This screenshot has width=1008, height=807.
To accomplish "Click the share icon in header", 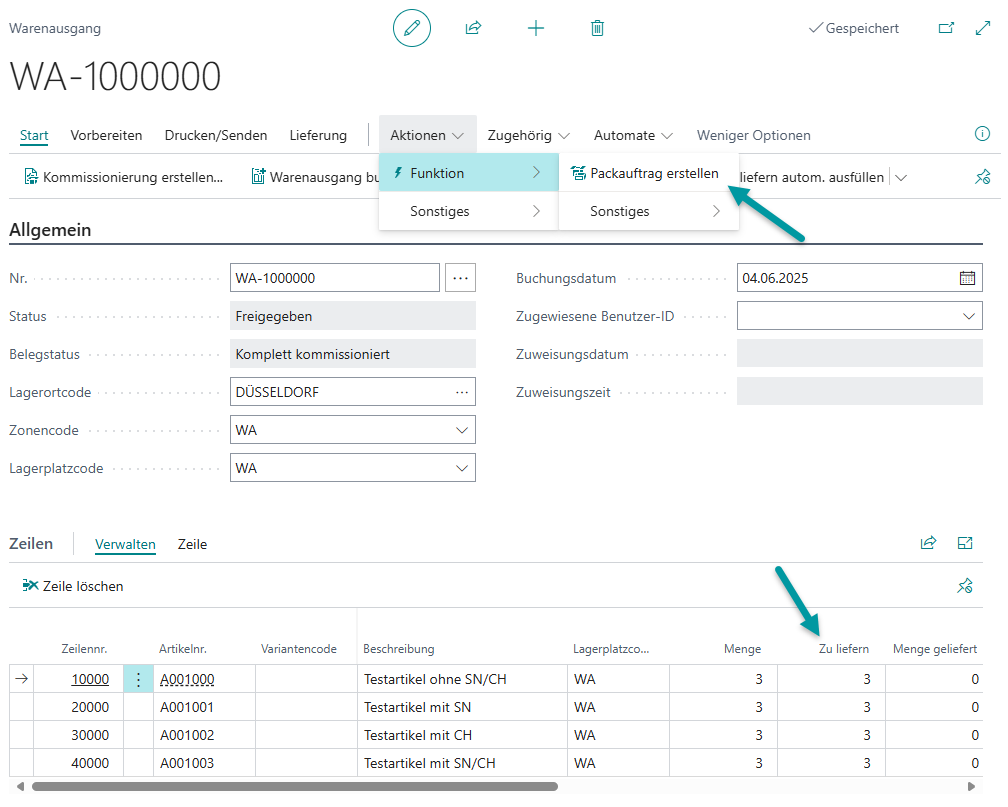I will tap(473, 28).
